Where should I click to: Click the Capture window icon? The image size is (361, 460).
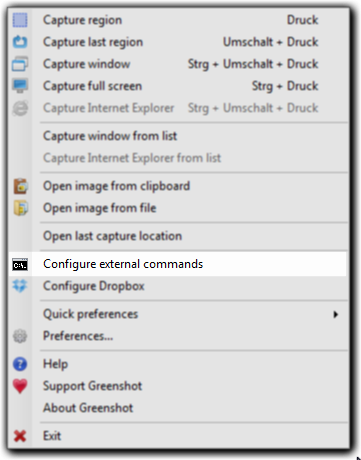20,64
